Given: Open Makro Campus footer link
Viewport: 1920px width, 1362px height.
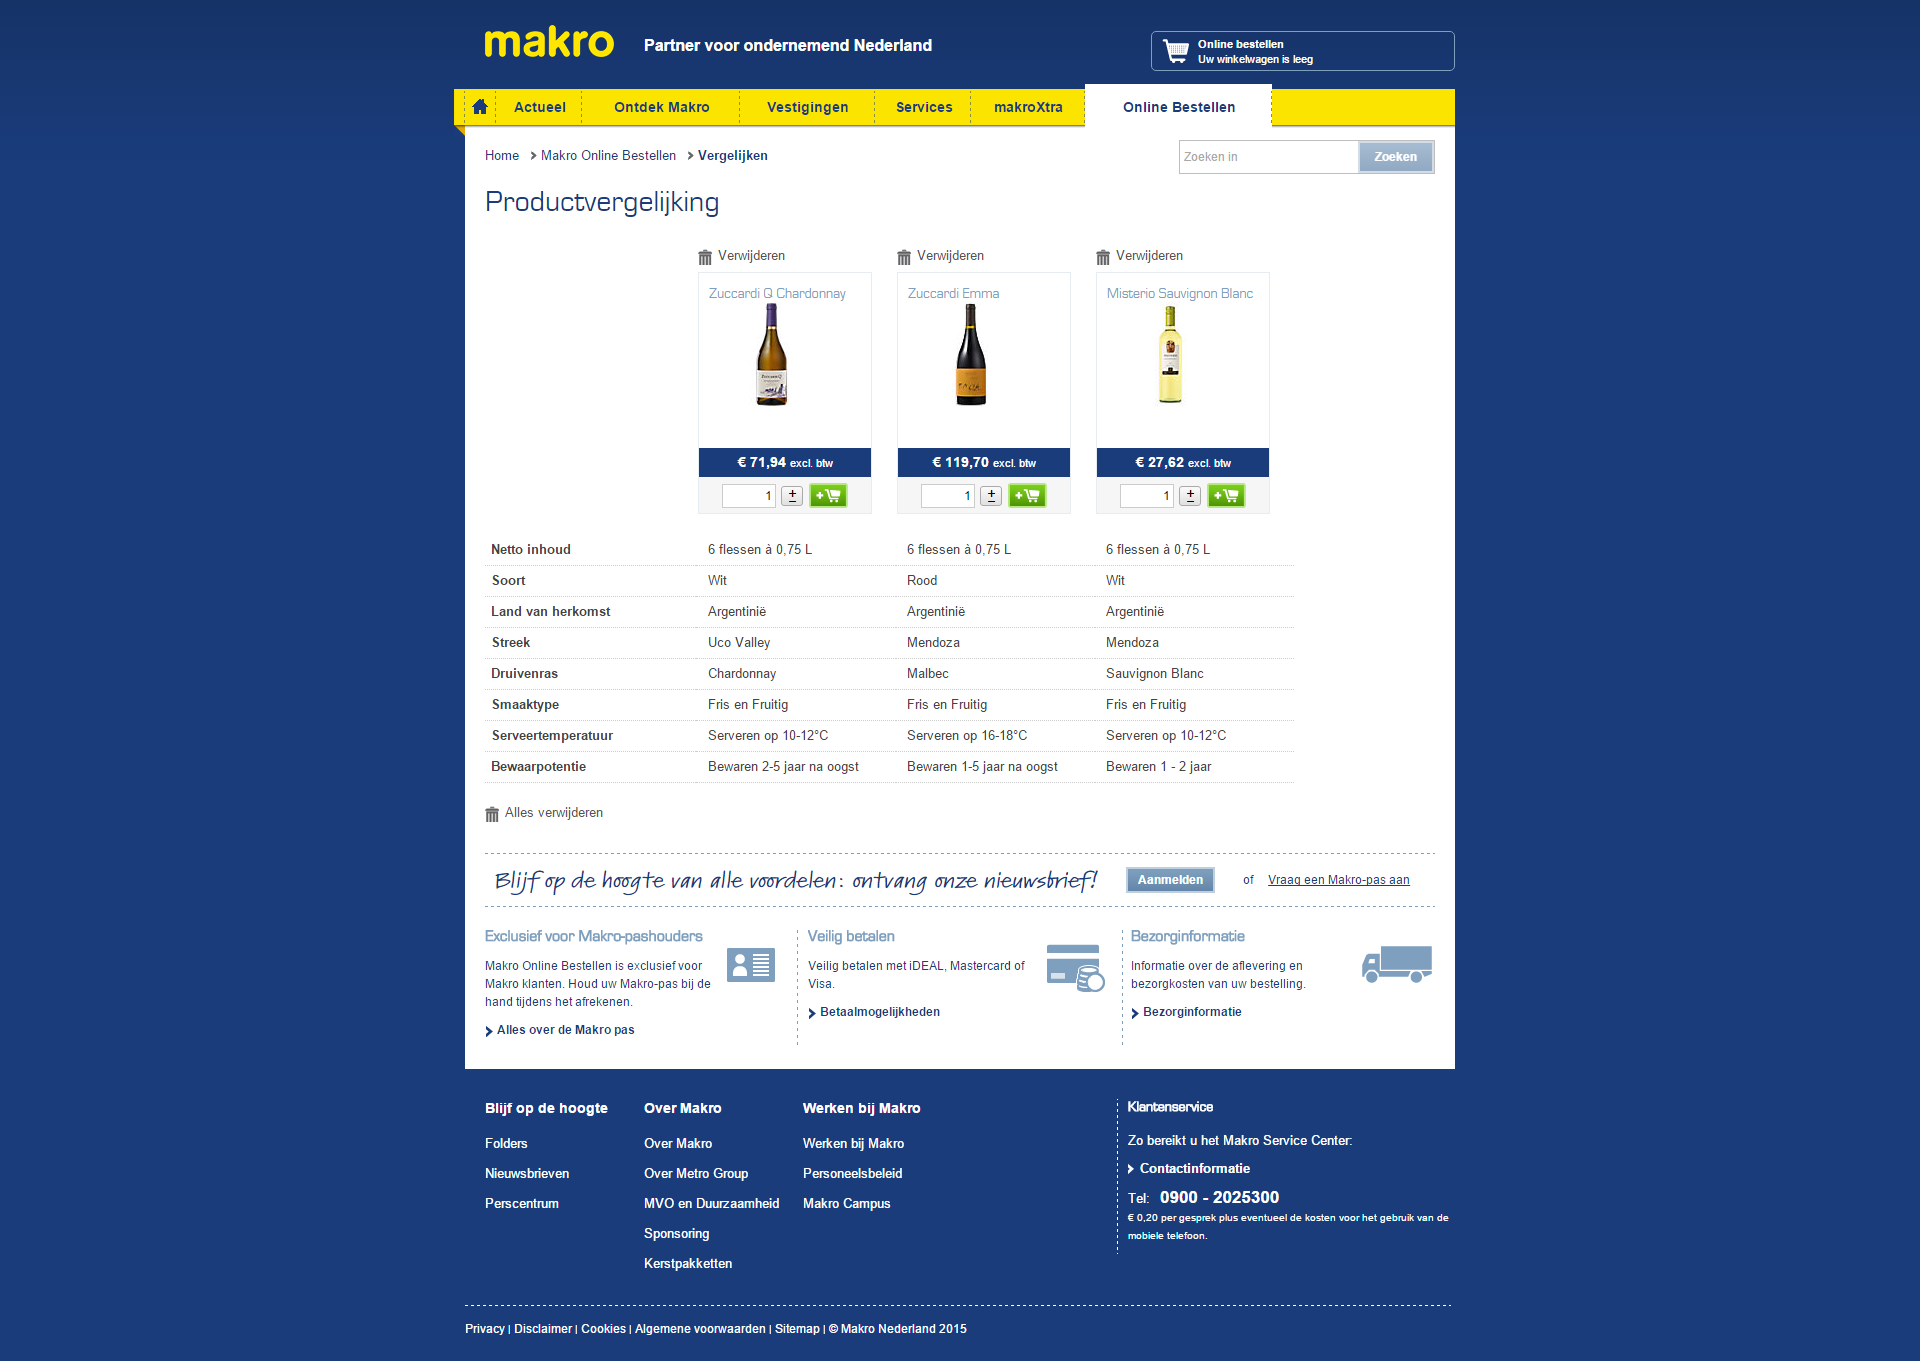Looking at the screenshot, I should click(846, 1204).
